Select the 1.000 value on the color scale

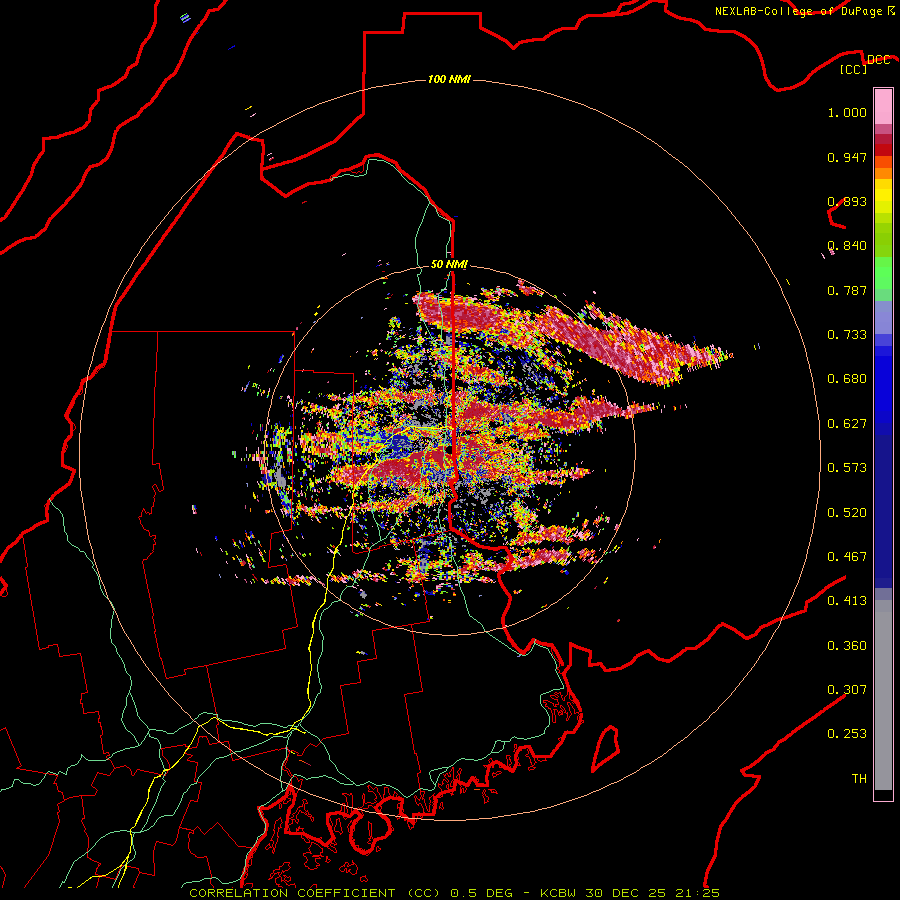tap(847, 112)
